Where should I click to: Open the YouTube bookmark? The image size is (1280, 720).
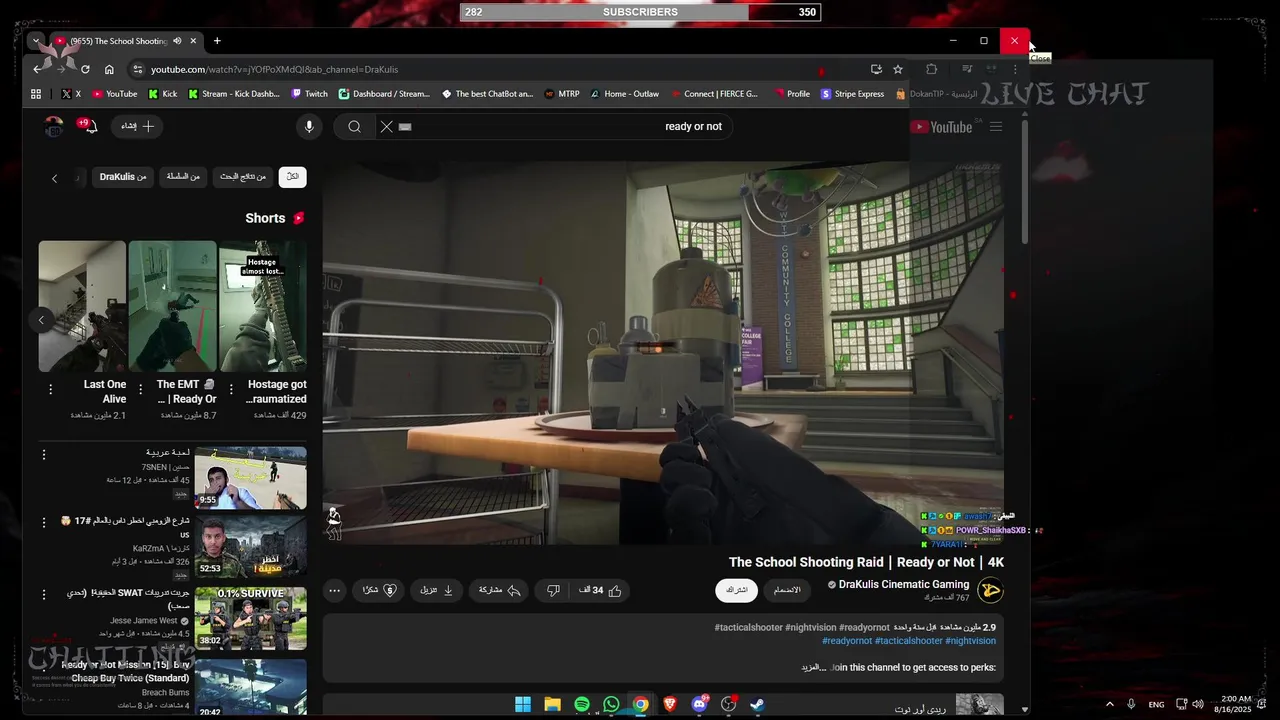[x=115, y=94]
